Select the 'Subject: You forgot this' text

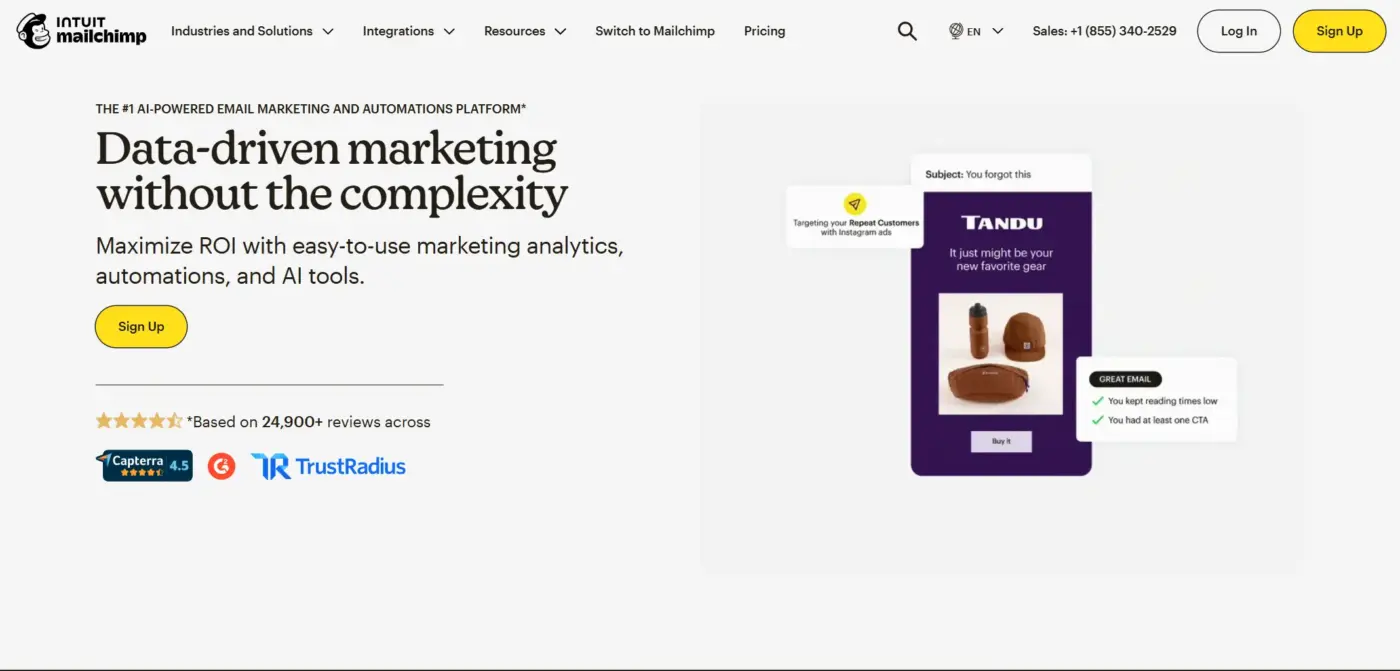click(x=978, y=174)
